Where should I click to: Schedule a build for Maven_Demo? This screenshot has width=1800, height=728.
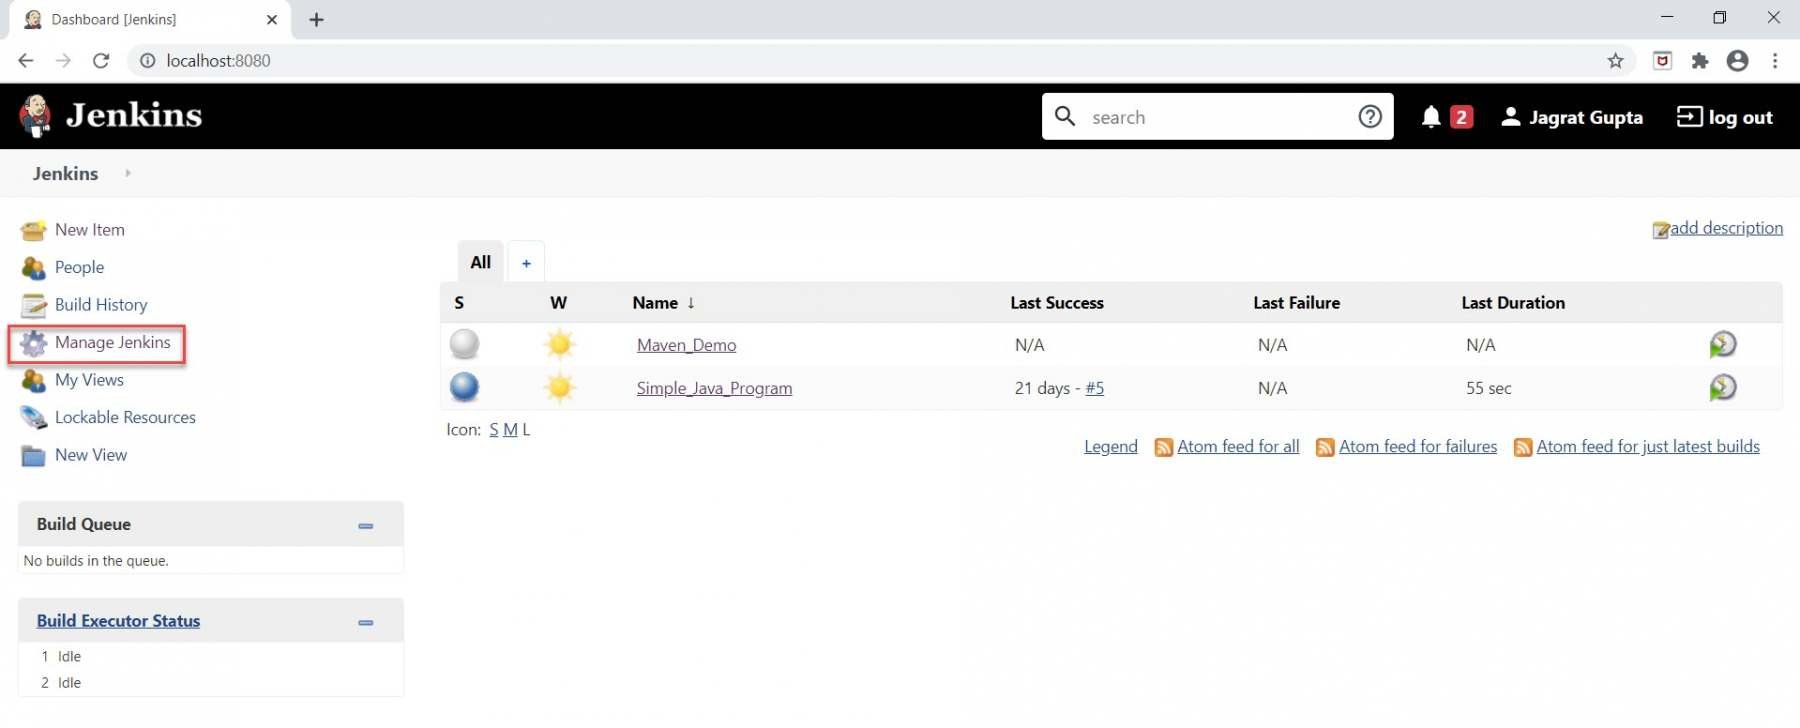1722,345
